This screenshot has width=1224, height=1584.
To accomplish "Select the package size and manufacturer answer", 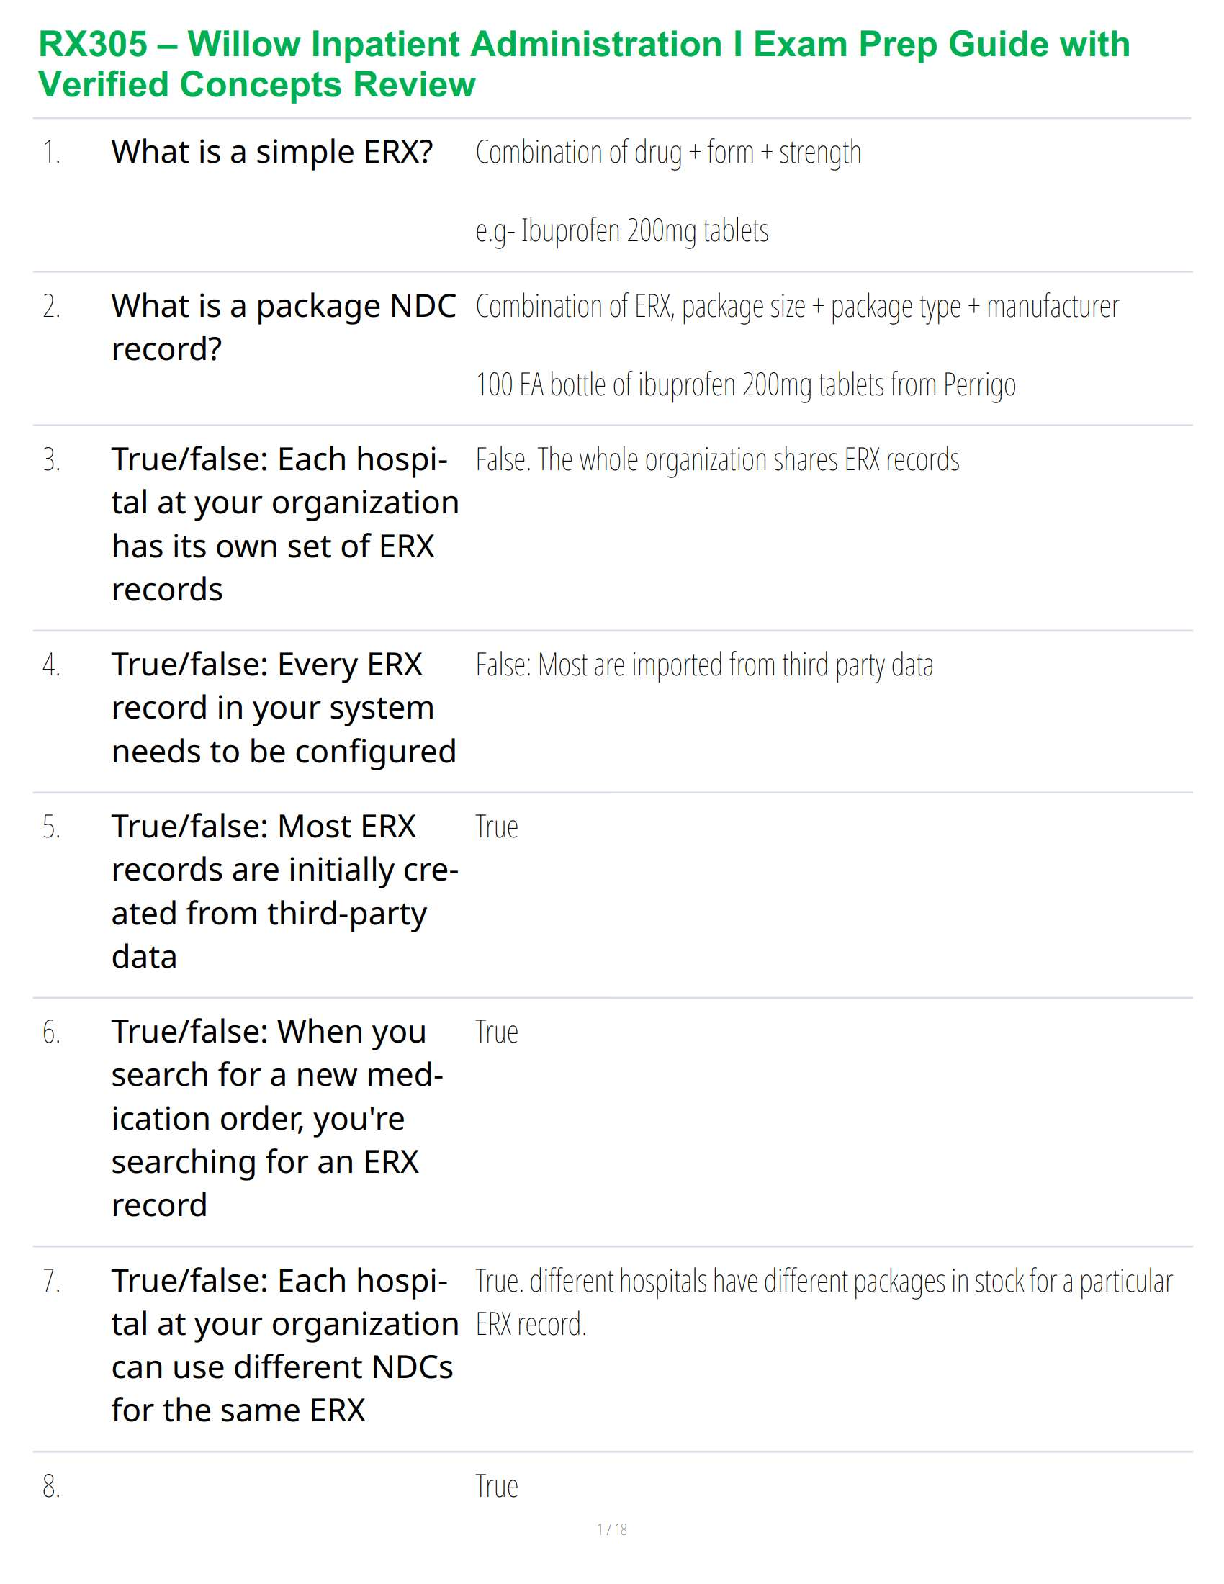I will pyautogui.click(x=797, y=306).
